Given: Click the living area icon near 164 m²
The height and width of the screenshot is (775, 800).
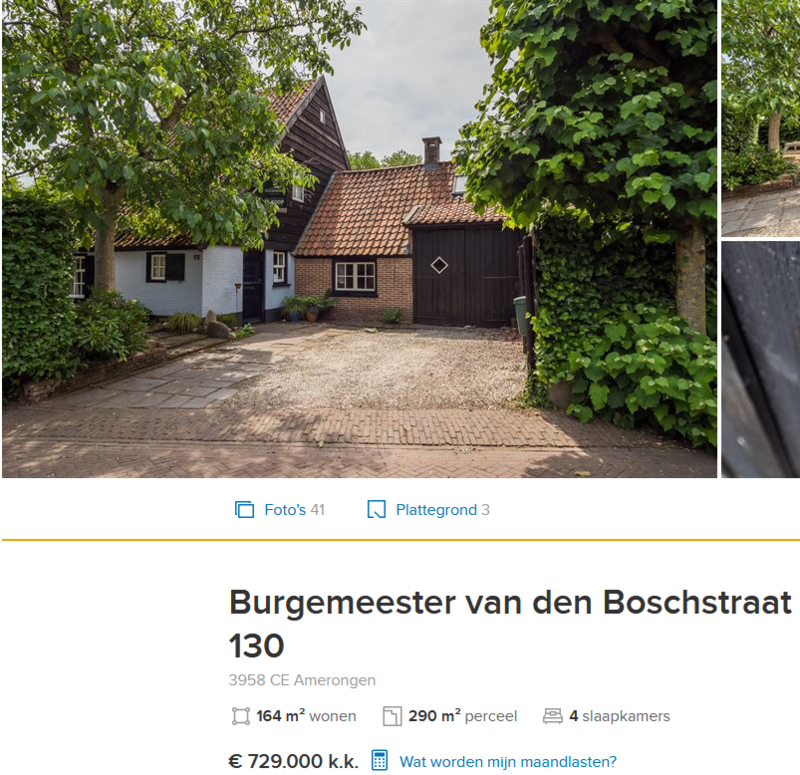Looking at the screenshot, I should click(241, 716).
